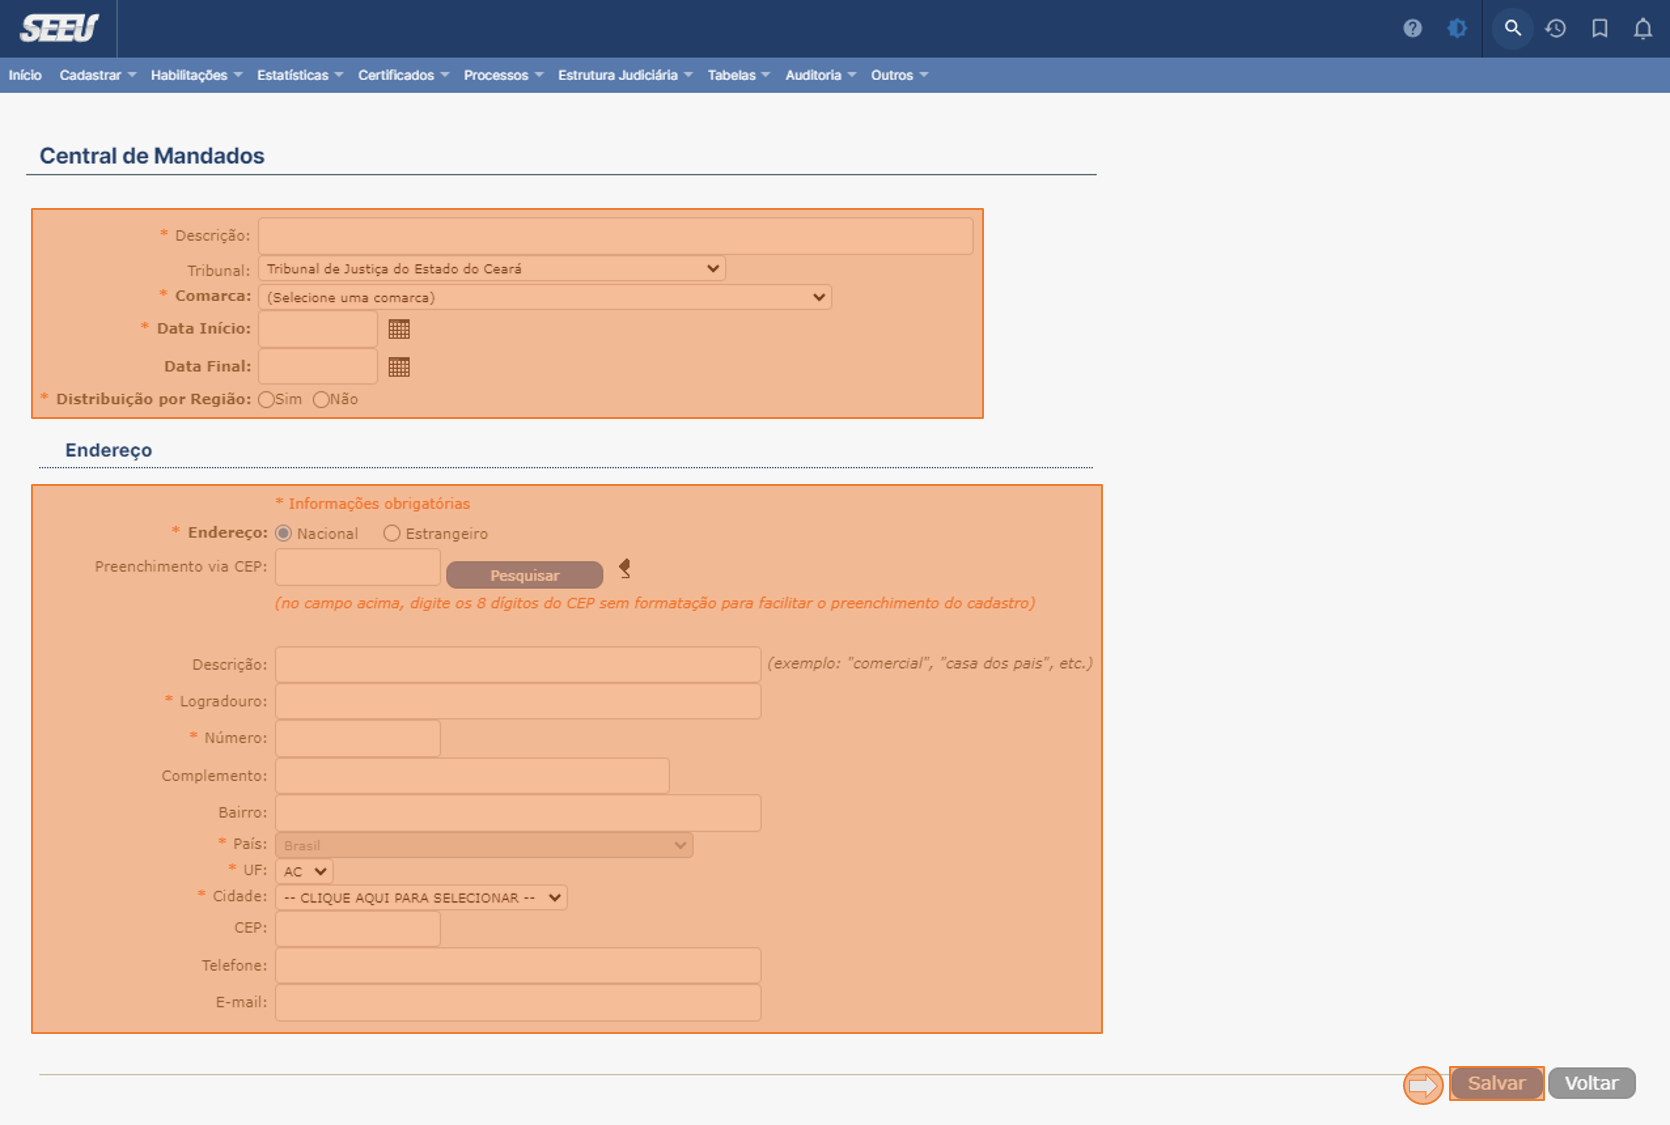Focus the Data Final date field
Screen dimensions: 1670x1125
[x=318, y=367]
